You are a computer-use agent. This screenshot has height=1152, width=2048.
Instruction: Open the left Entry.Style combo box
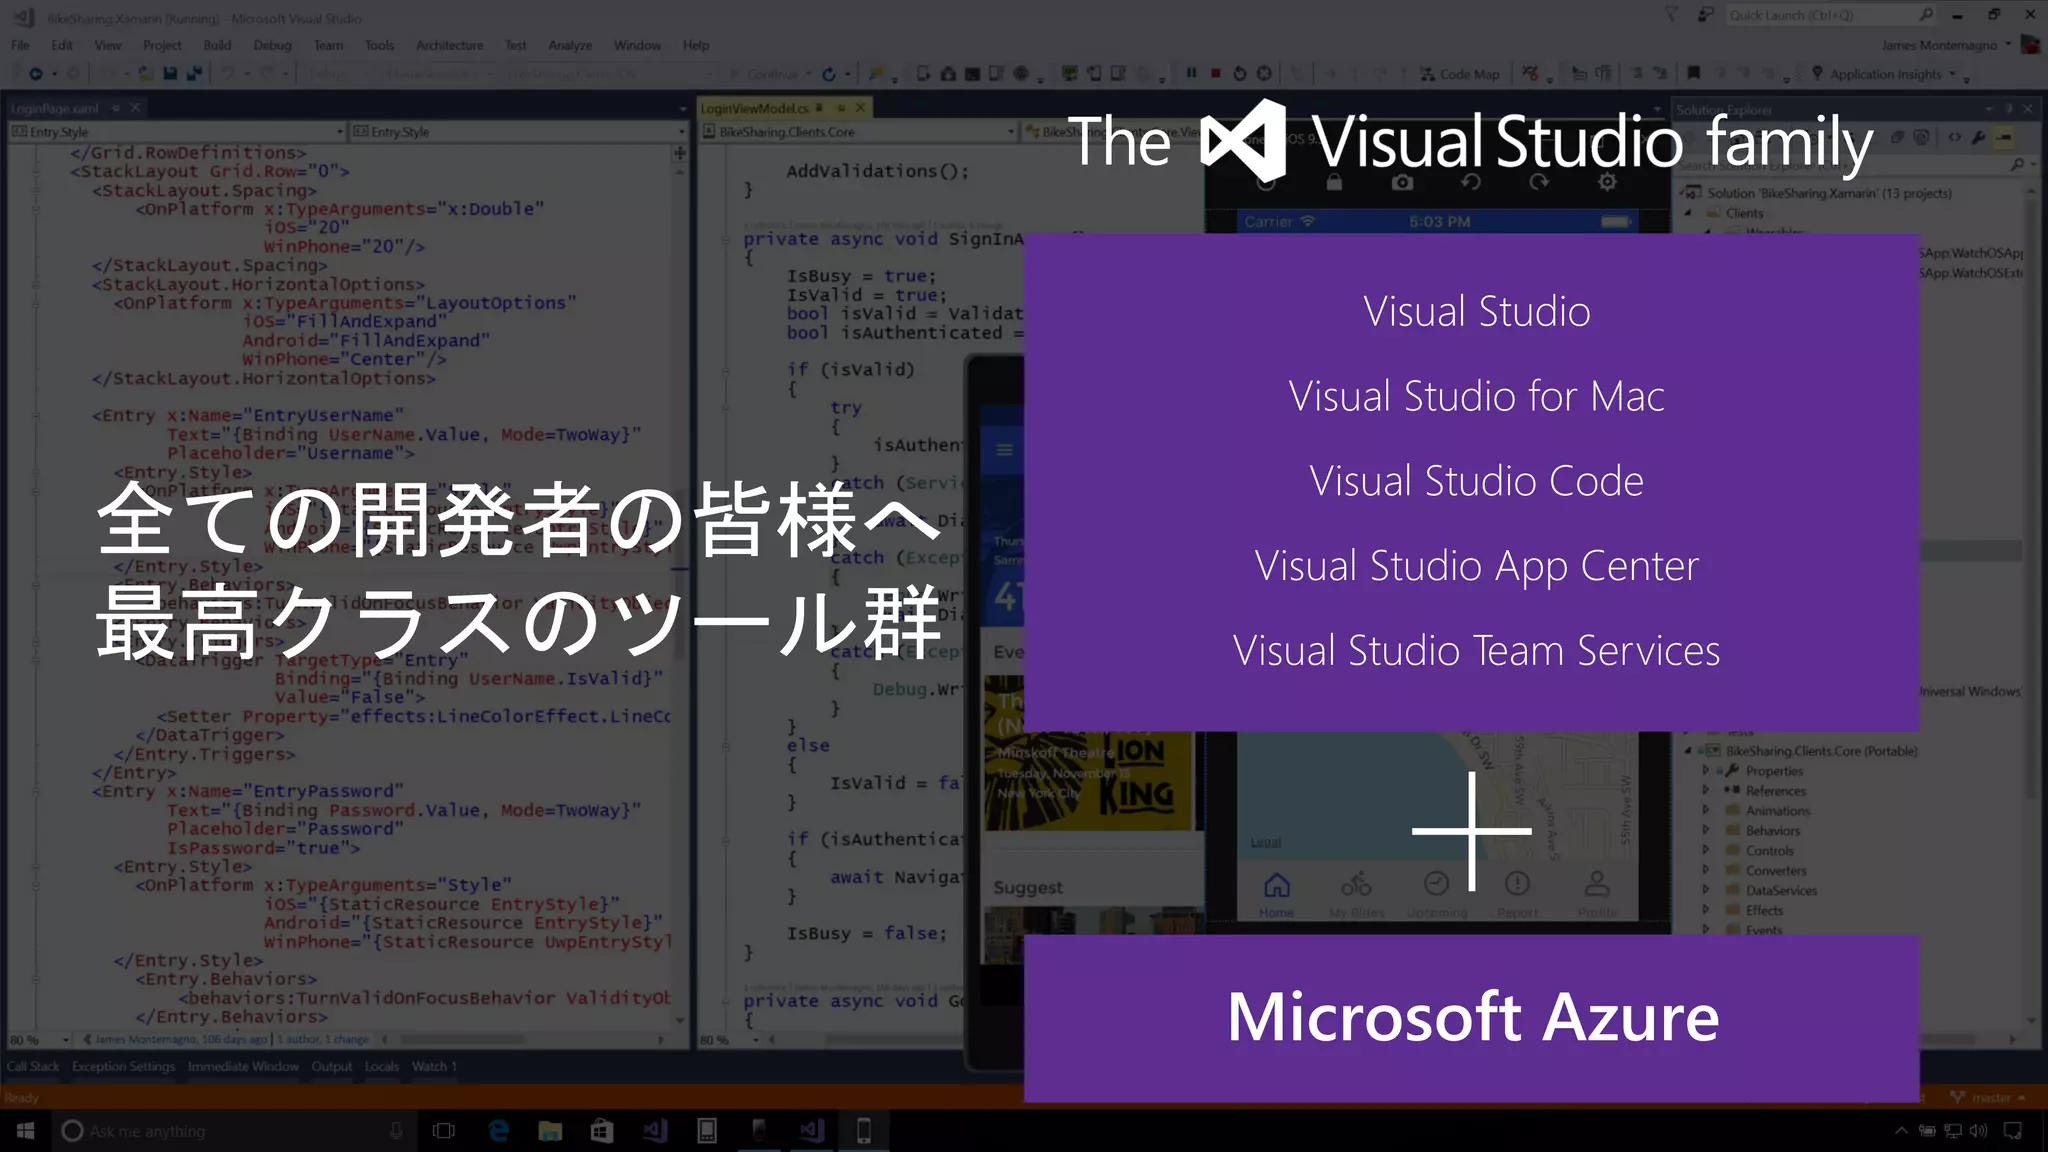(177, 132)
